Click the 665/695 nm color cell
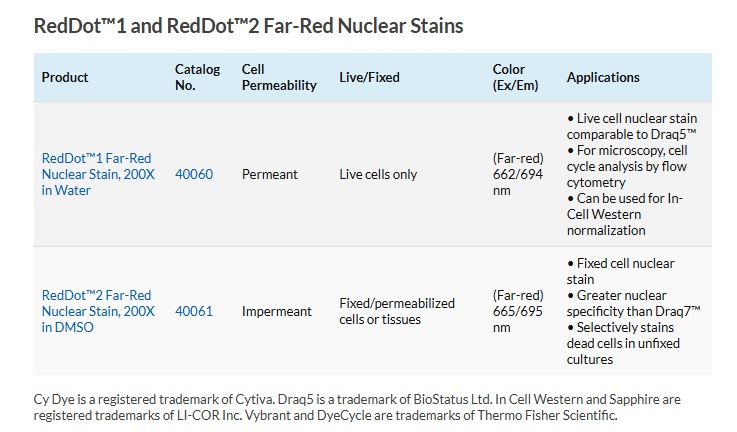 click(x=518, y=311)
